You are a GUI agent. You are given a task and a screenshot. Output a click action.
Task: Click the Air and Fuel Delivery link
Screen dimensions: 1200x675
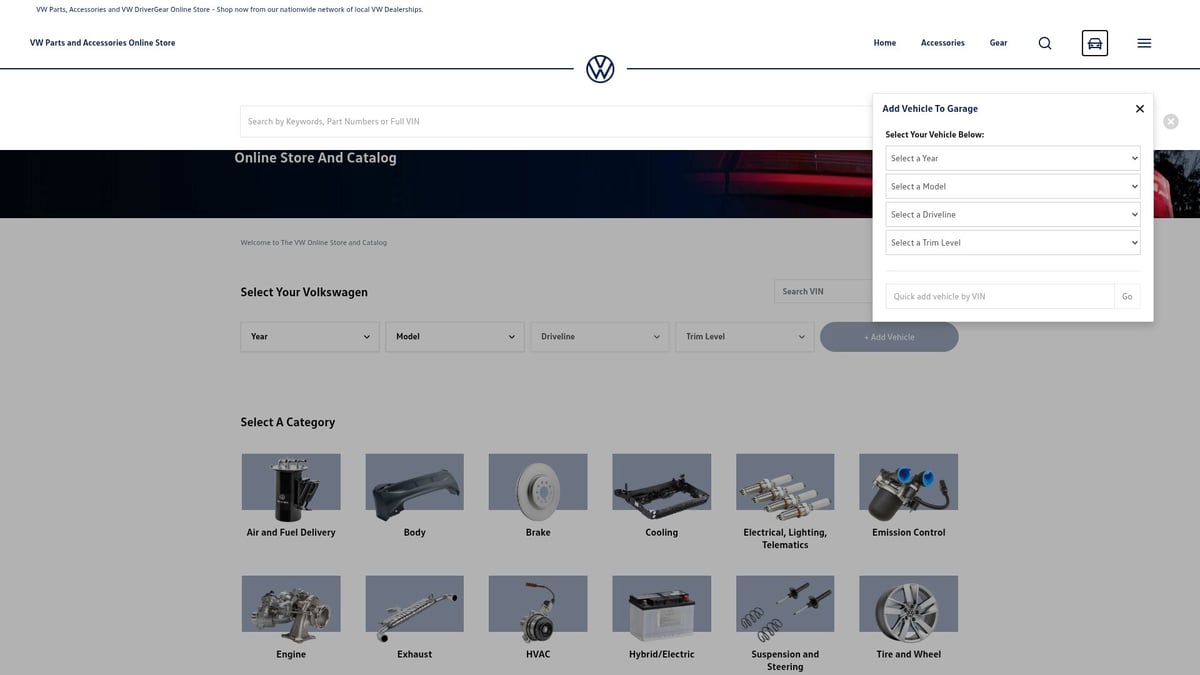click(291, 532)
